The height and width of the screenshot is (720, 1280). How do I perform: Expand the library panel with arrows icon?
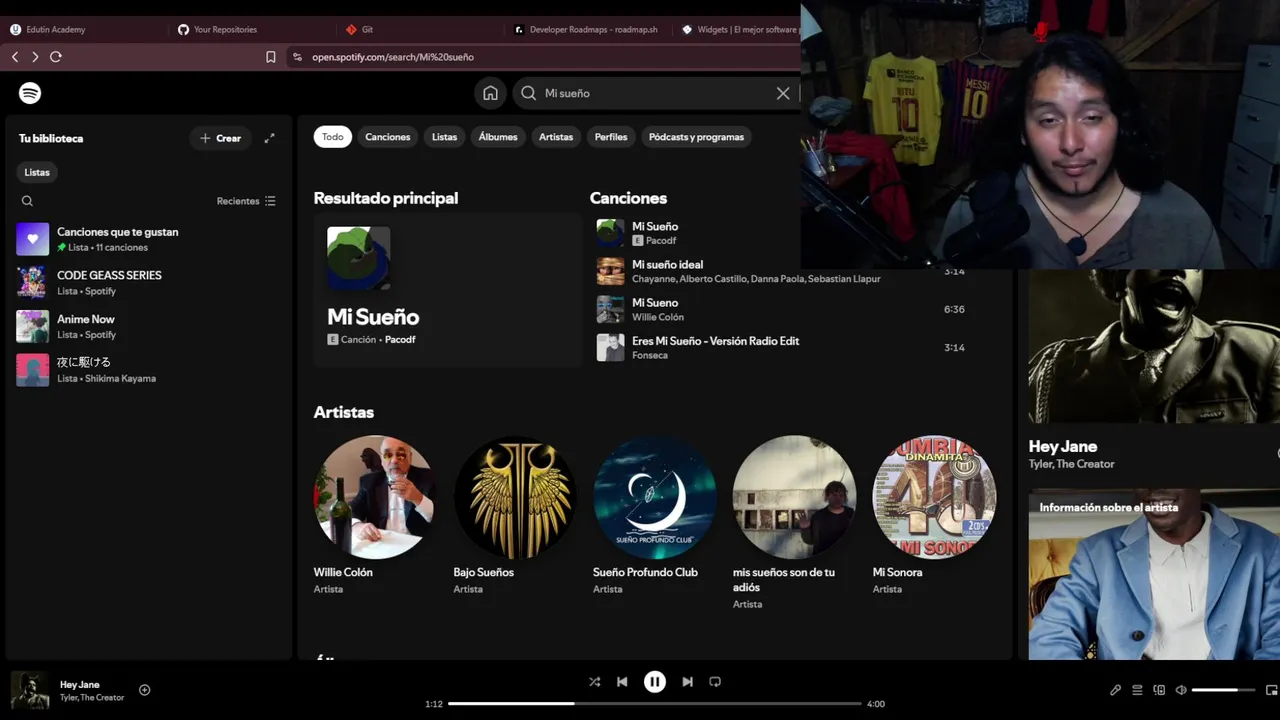click(269, 138)
